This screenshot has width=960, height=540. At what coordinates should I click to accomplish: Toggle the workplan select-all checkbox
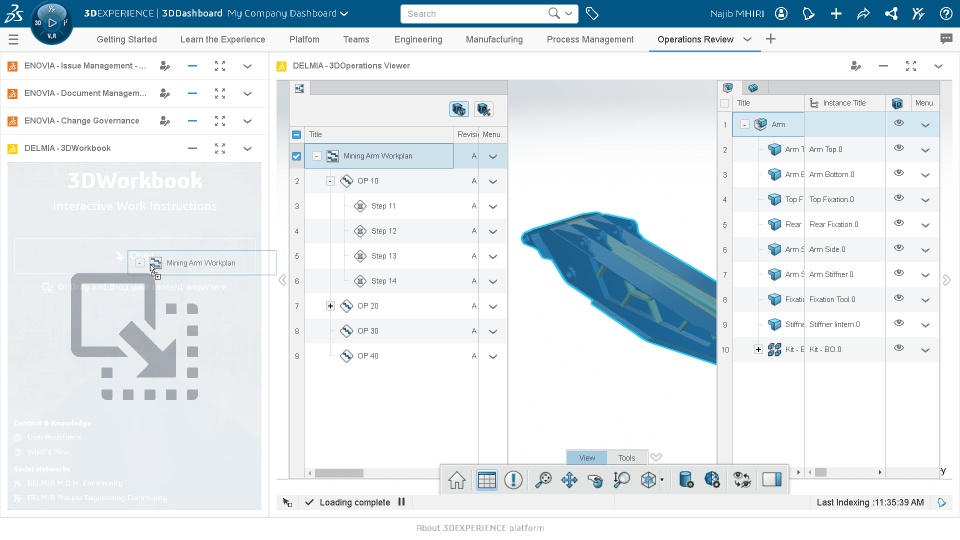pyautogui.click(x=296, y=135)
